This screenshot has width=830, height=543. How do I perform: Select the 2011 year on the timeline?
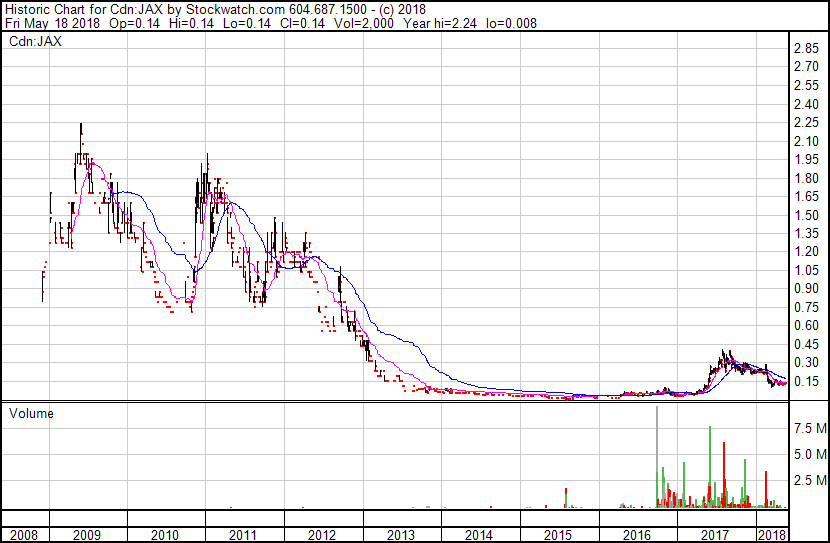coord(244,534)
